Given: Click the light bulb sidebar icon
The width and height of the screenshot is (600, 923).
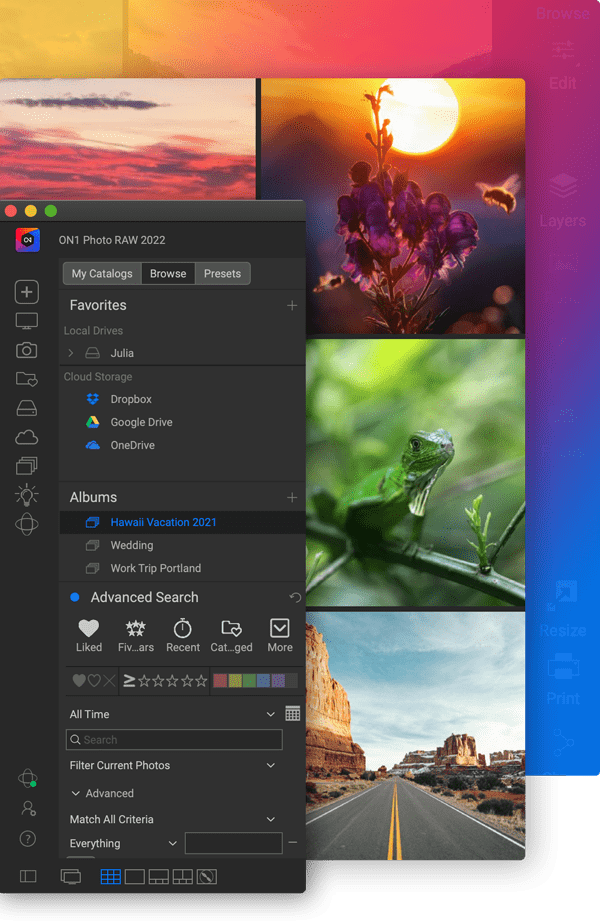Looking at the screenshot, I should point(26,495).
